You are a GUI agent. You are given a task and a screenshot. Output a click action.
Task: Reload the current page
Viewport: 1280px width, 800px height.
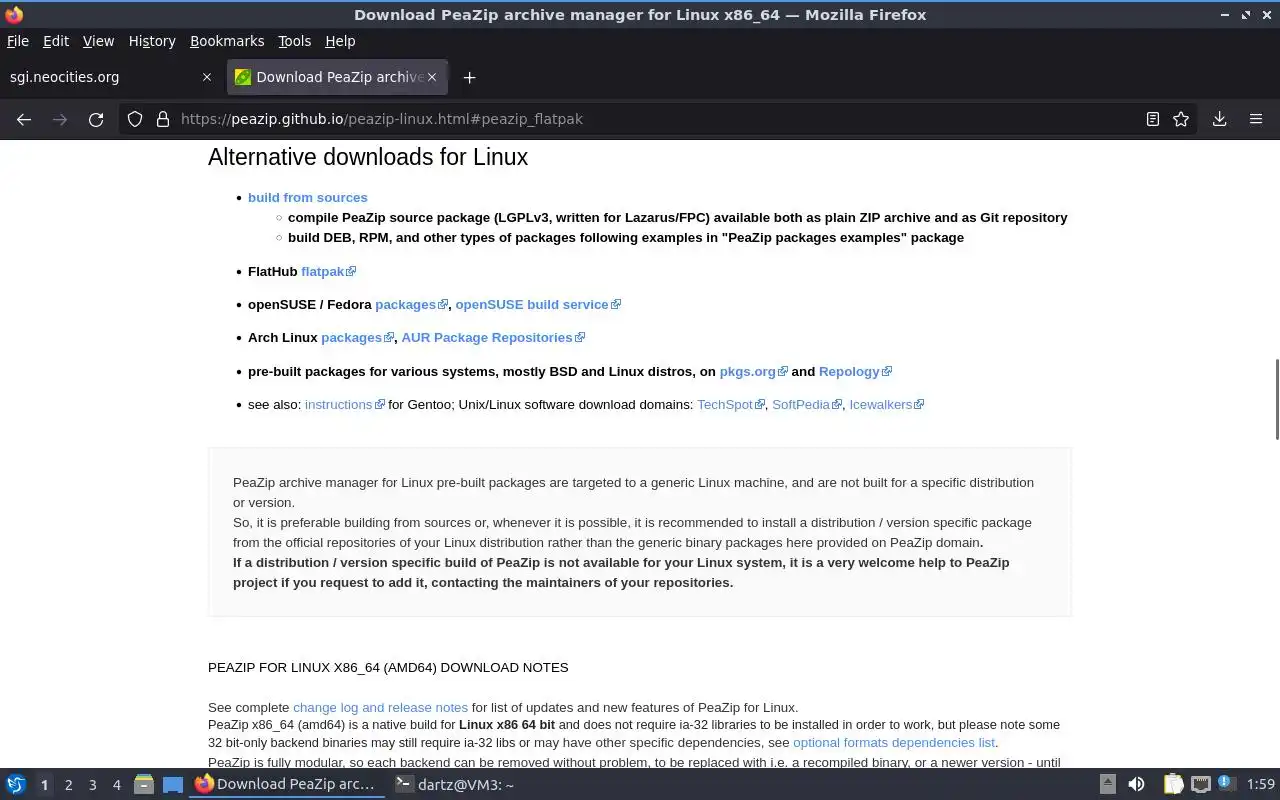pos(96,119)
